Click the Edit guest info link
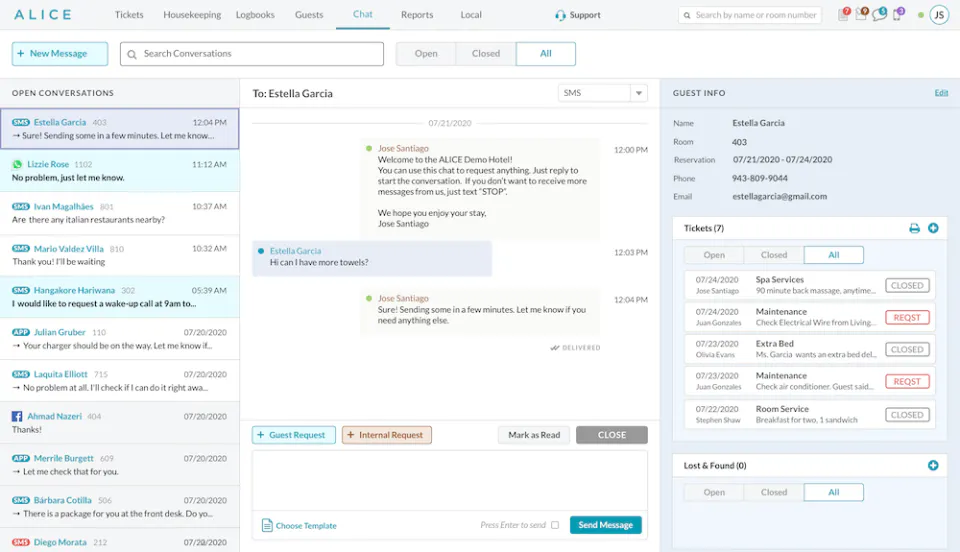The image size is (960, 552). click(941, 93)
